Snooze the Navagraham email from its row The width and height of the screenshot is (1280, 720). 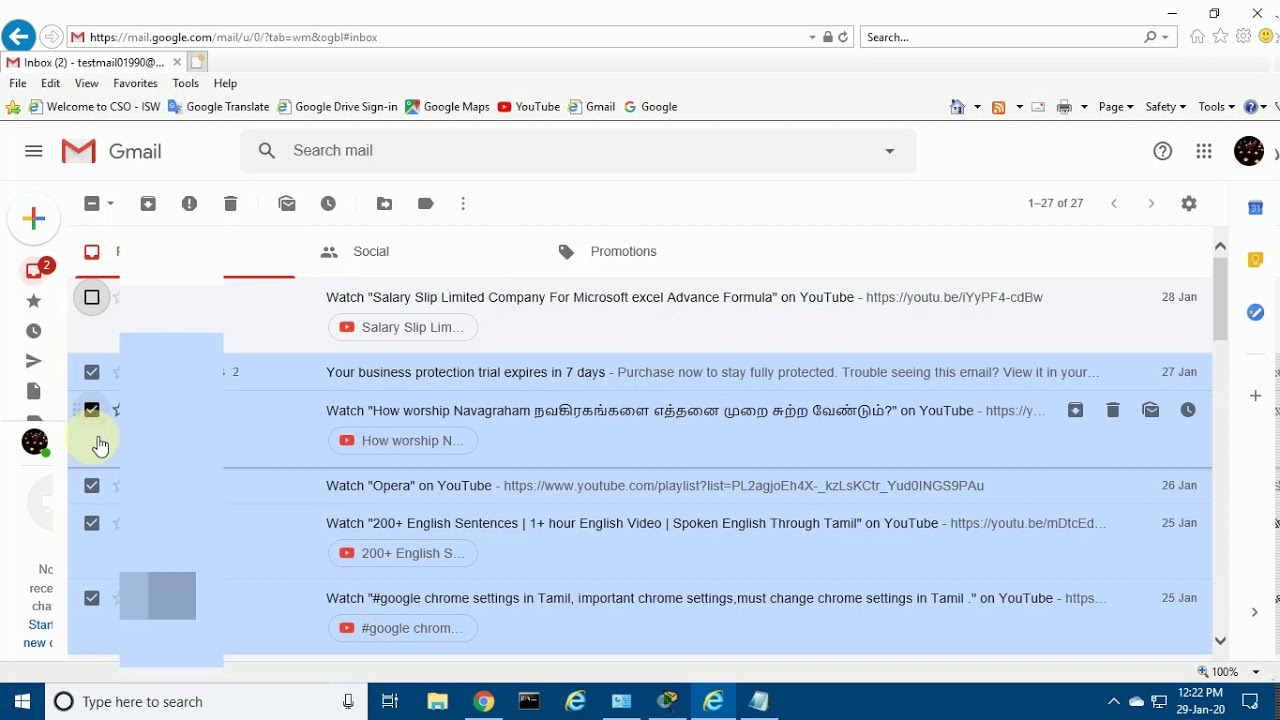click(x=1188, y=410)
